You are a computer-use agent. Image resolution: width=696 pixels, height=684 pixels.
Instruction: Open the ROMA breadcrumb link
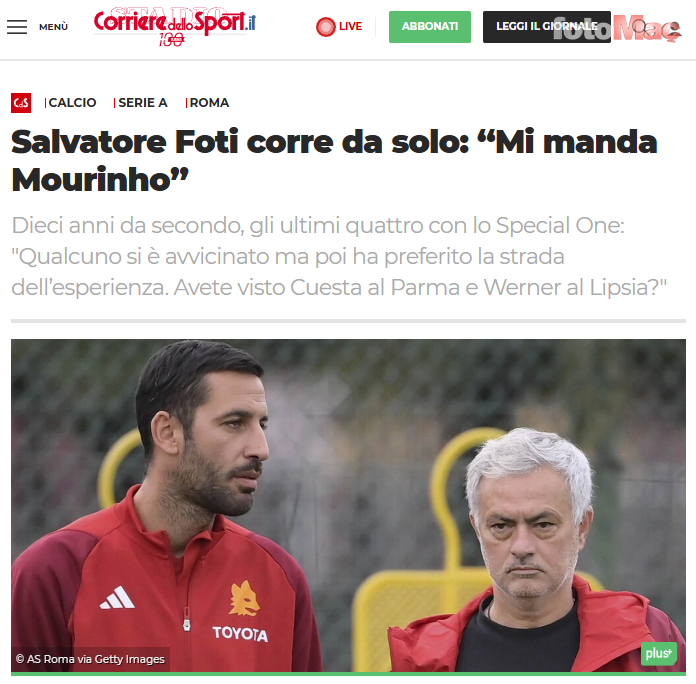[x=209, y=103]
